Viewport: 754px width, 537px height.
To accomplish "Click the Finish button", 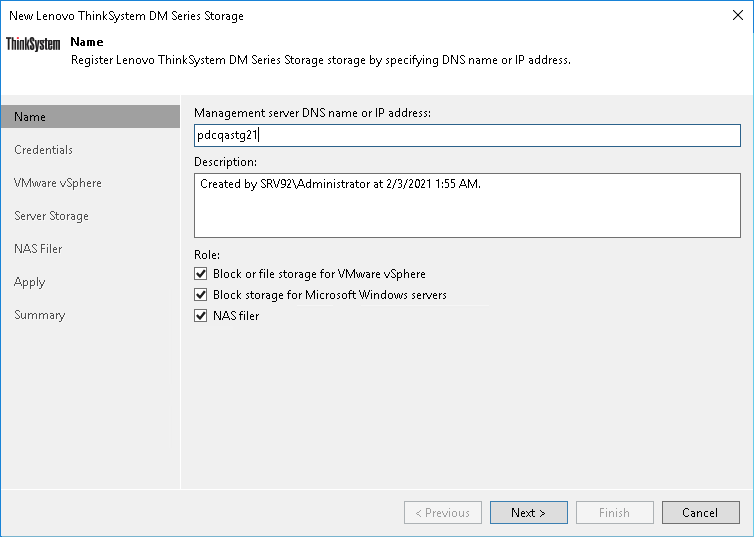I will point(615,512).
